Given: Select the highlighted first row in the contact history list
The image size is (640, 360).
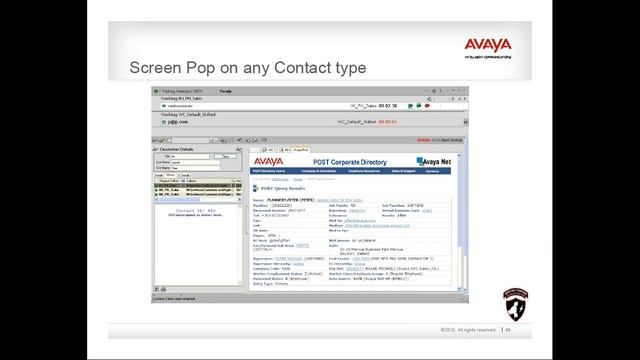Looking at the screenshot, I should 198,186.
